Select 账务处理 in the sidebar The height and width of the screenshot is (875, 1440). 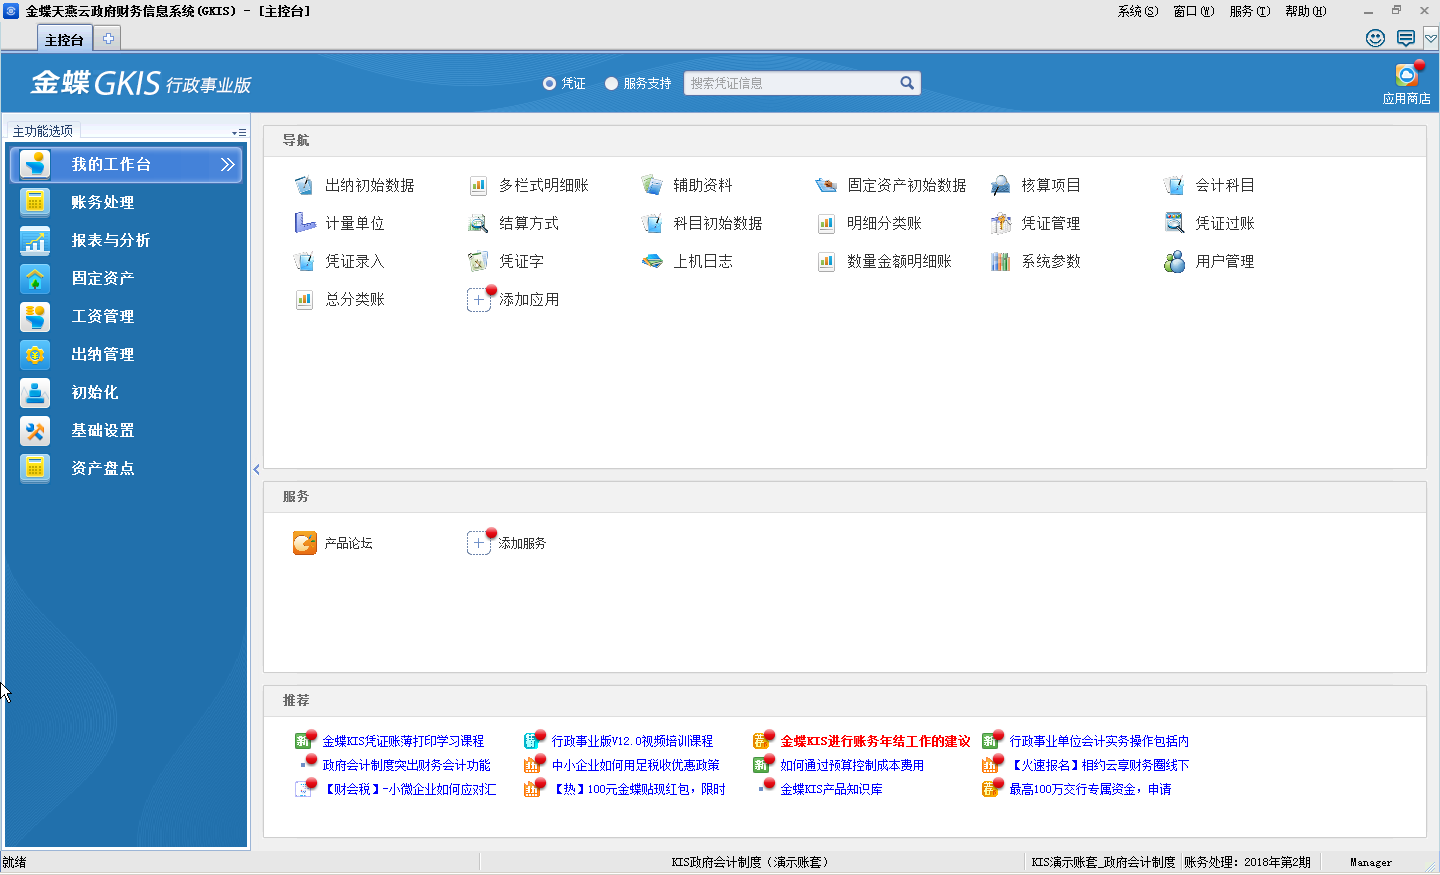pos(126,202)
